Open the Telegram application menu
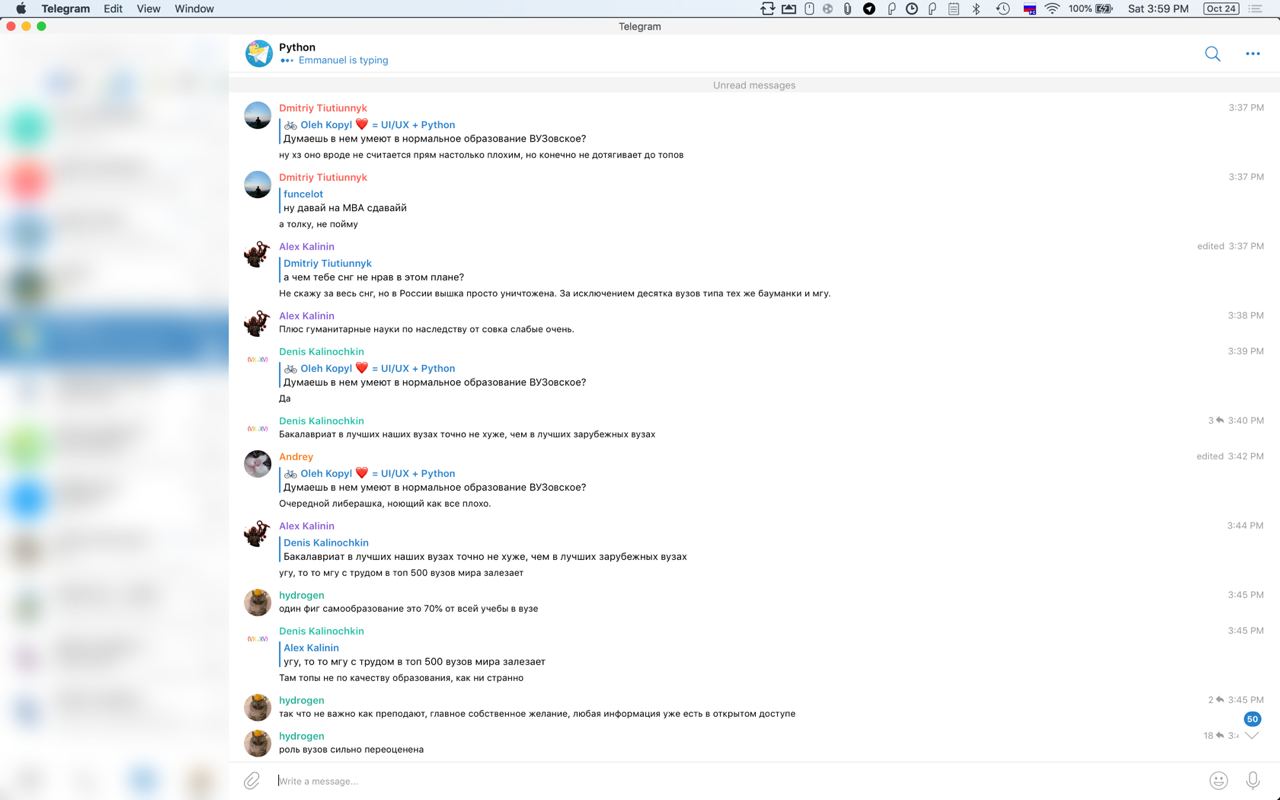This screenshot has height=800, width=1280. click(x=65, y=8)
